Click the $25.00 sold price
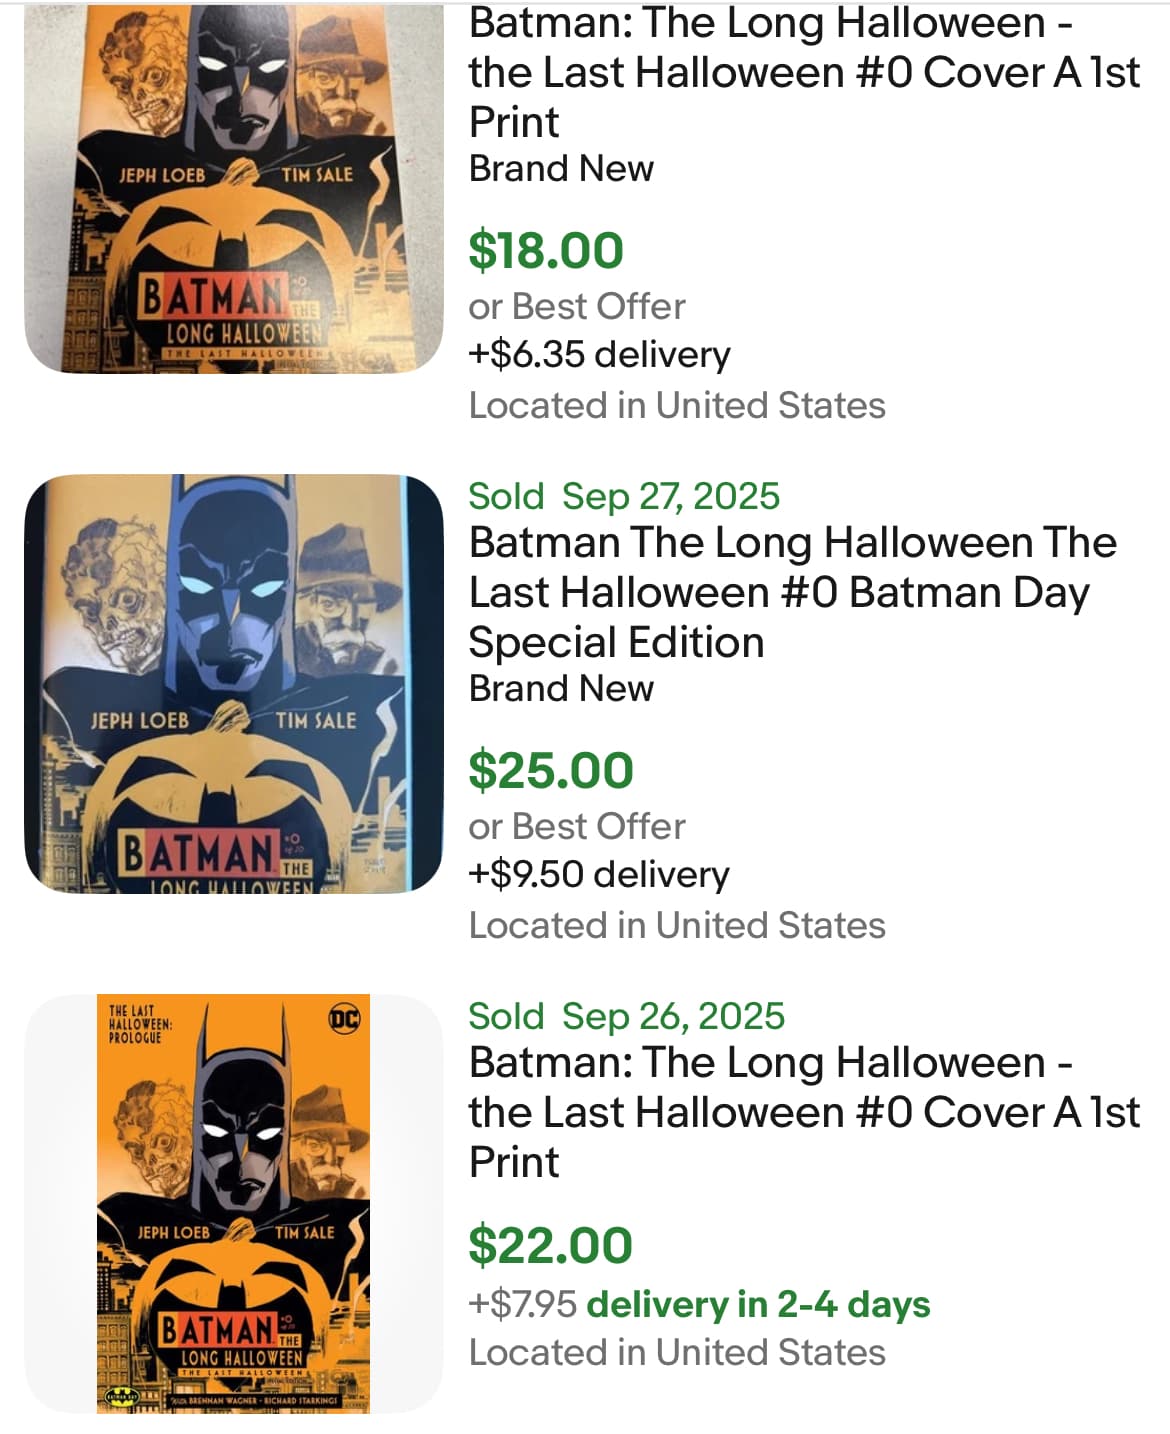This screenshot has height=1434, width=1170. point(551,770)
